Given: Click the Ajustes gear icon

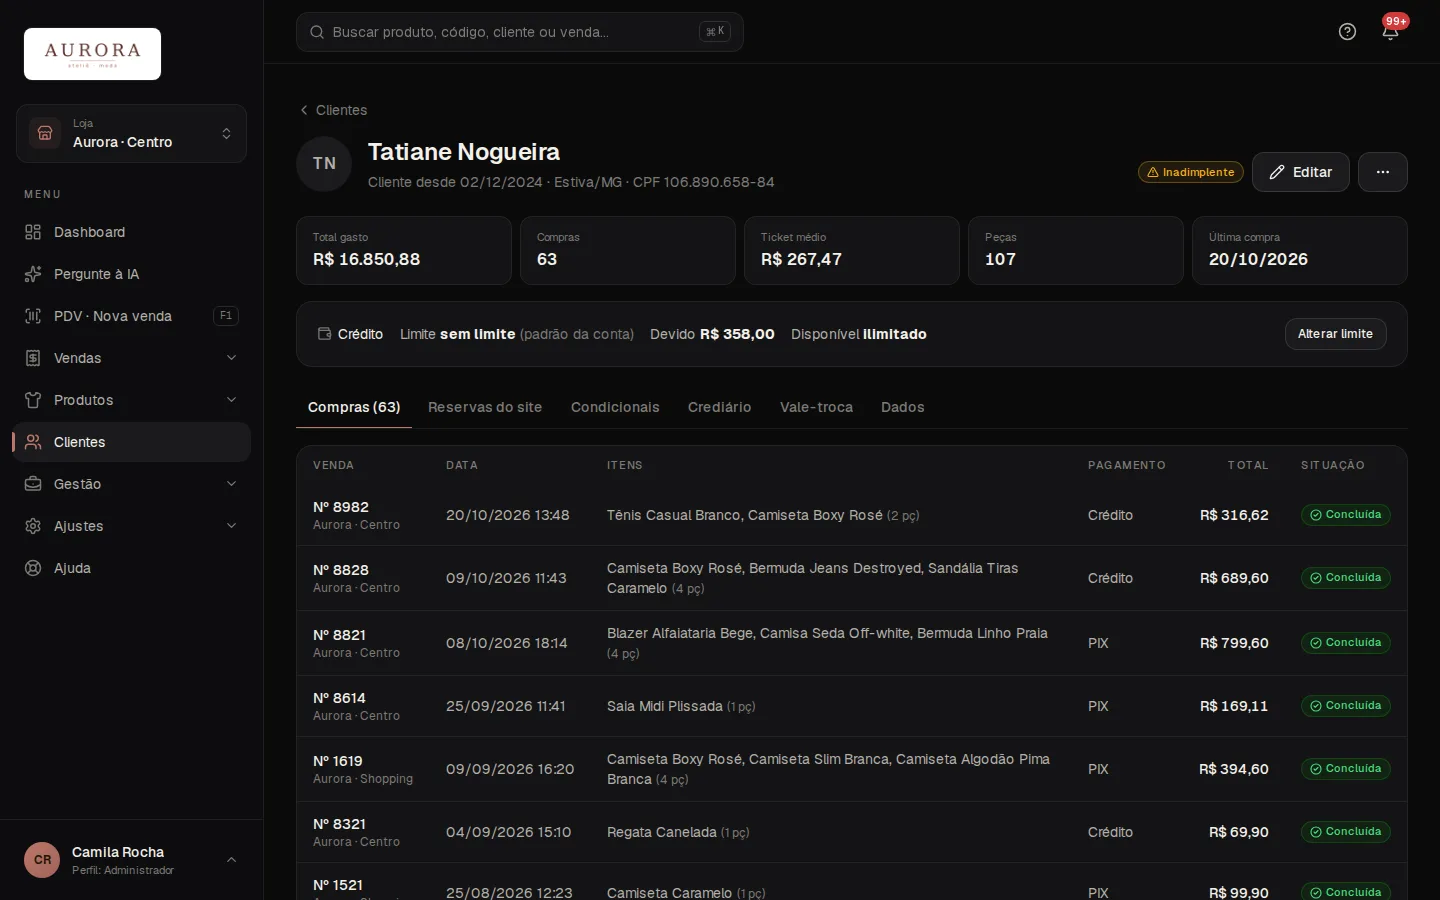Looking at the screenshot, I should click(x=33, y=526).
